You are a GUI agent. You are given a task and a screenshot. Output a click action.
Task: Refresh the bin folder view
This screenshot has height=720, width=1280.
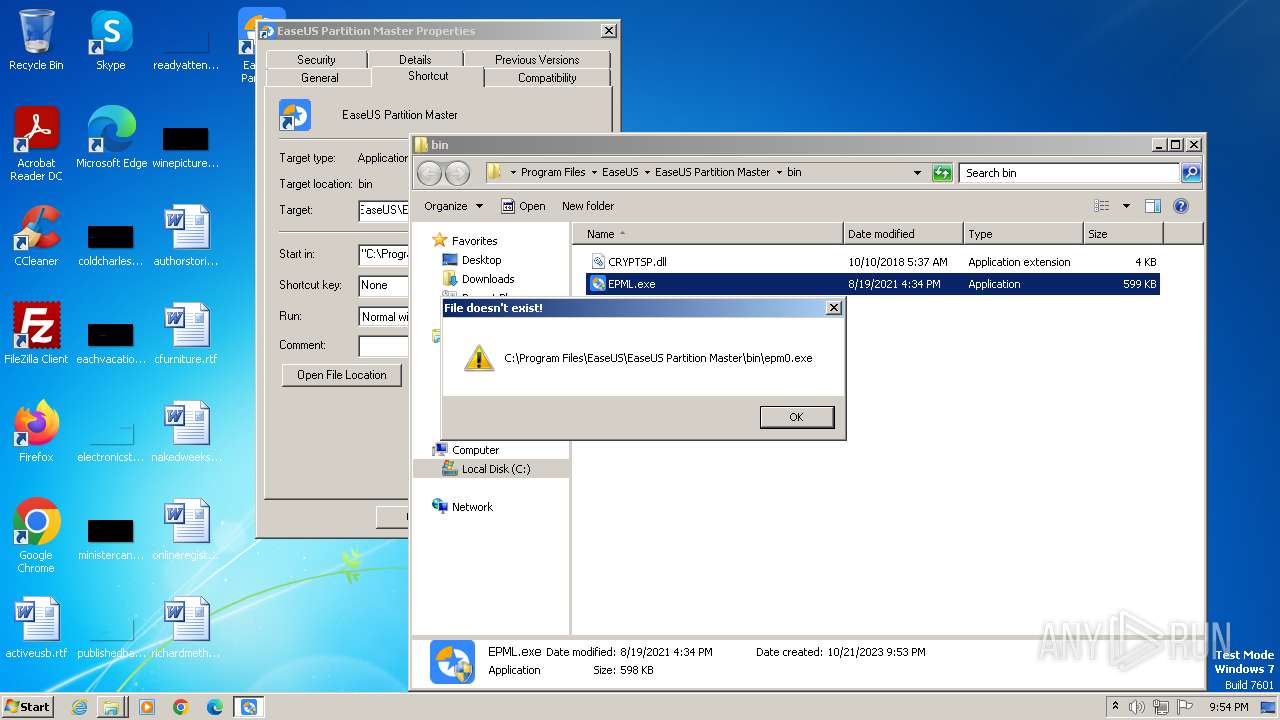(x=942, y=173)
